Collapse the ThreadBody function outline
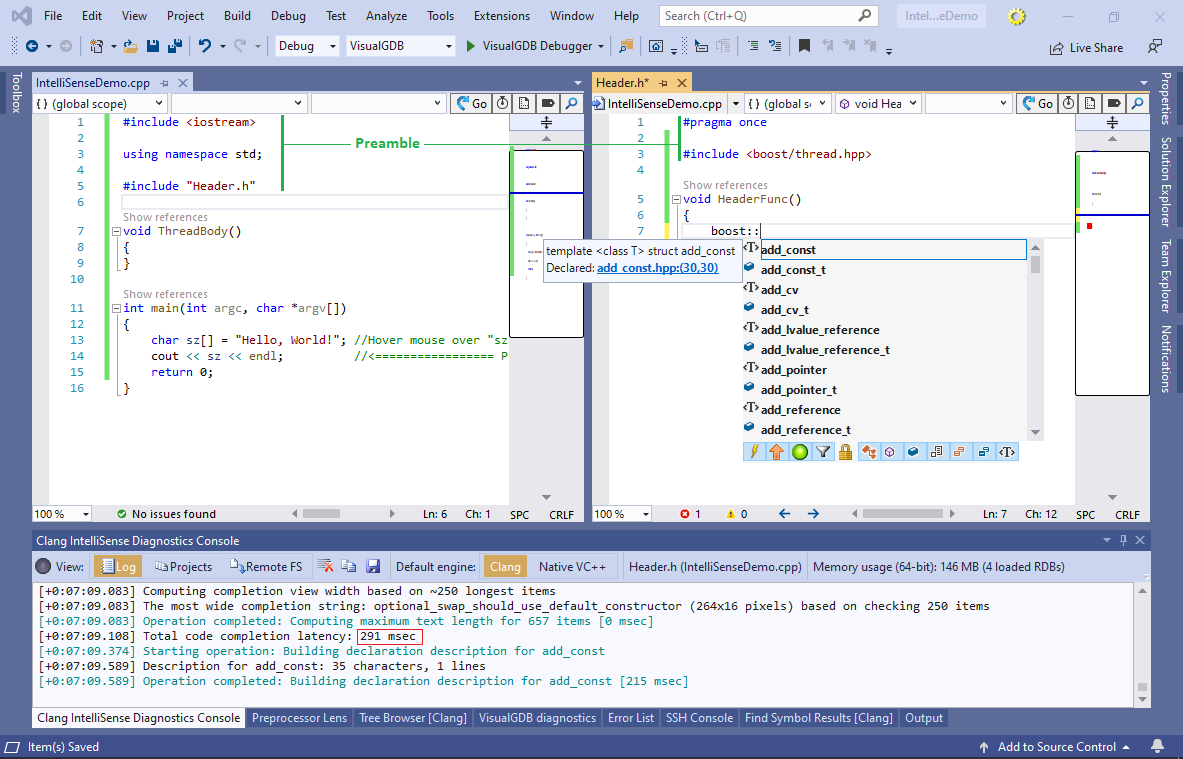The height and width of the screenshot is (759, 1183). (116, 232)
